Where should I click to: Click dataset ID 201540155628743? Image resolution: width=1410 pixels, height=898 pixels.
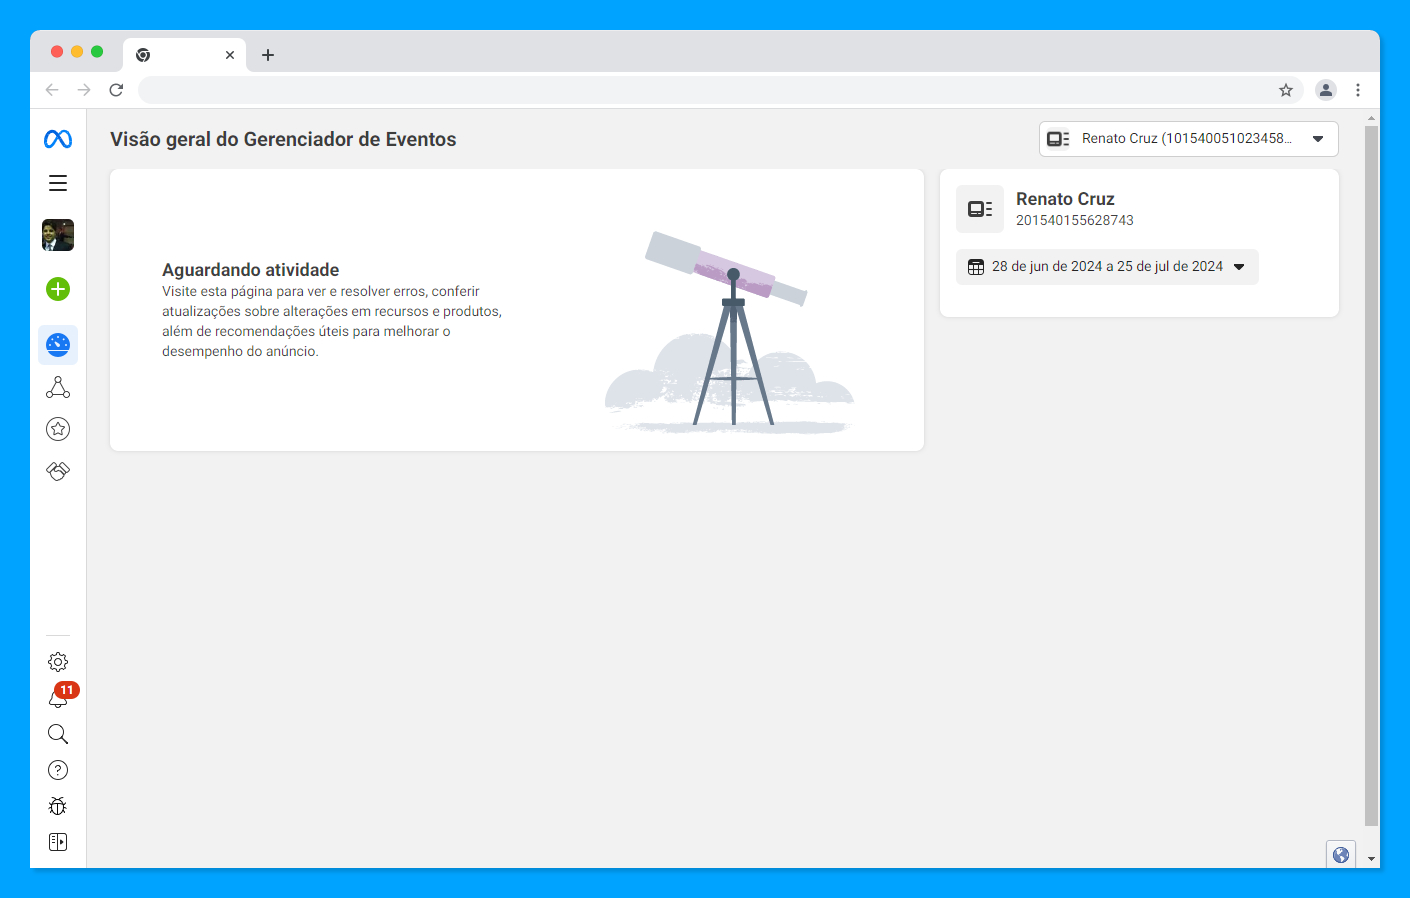[1075, 220]
